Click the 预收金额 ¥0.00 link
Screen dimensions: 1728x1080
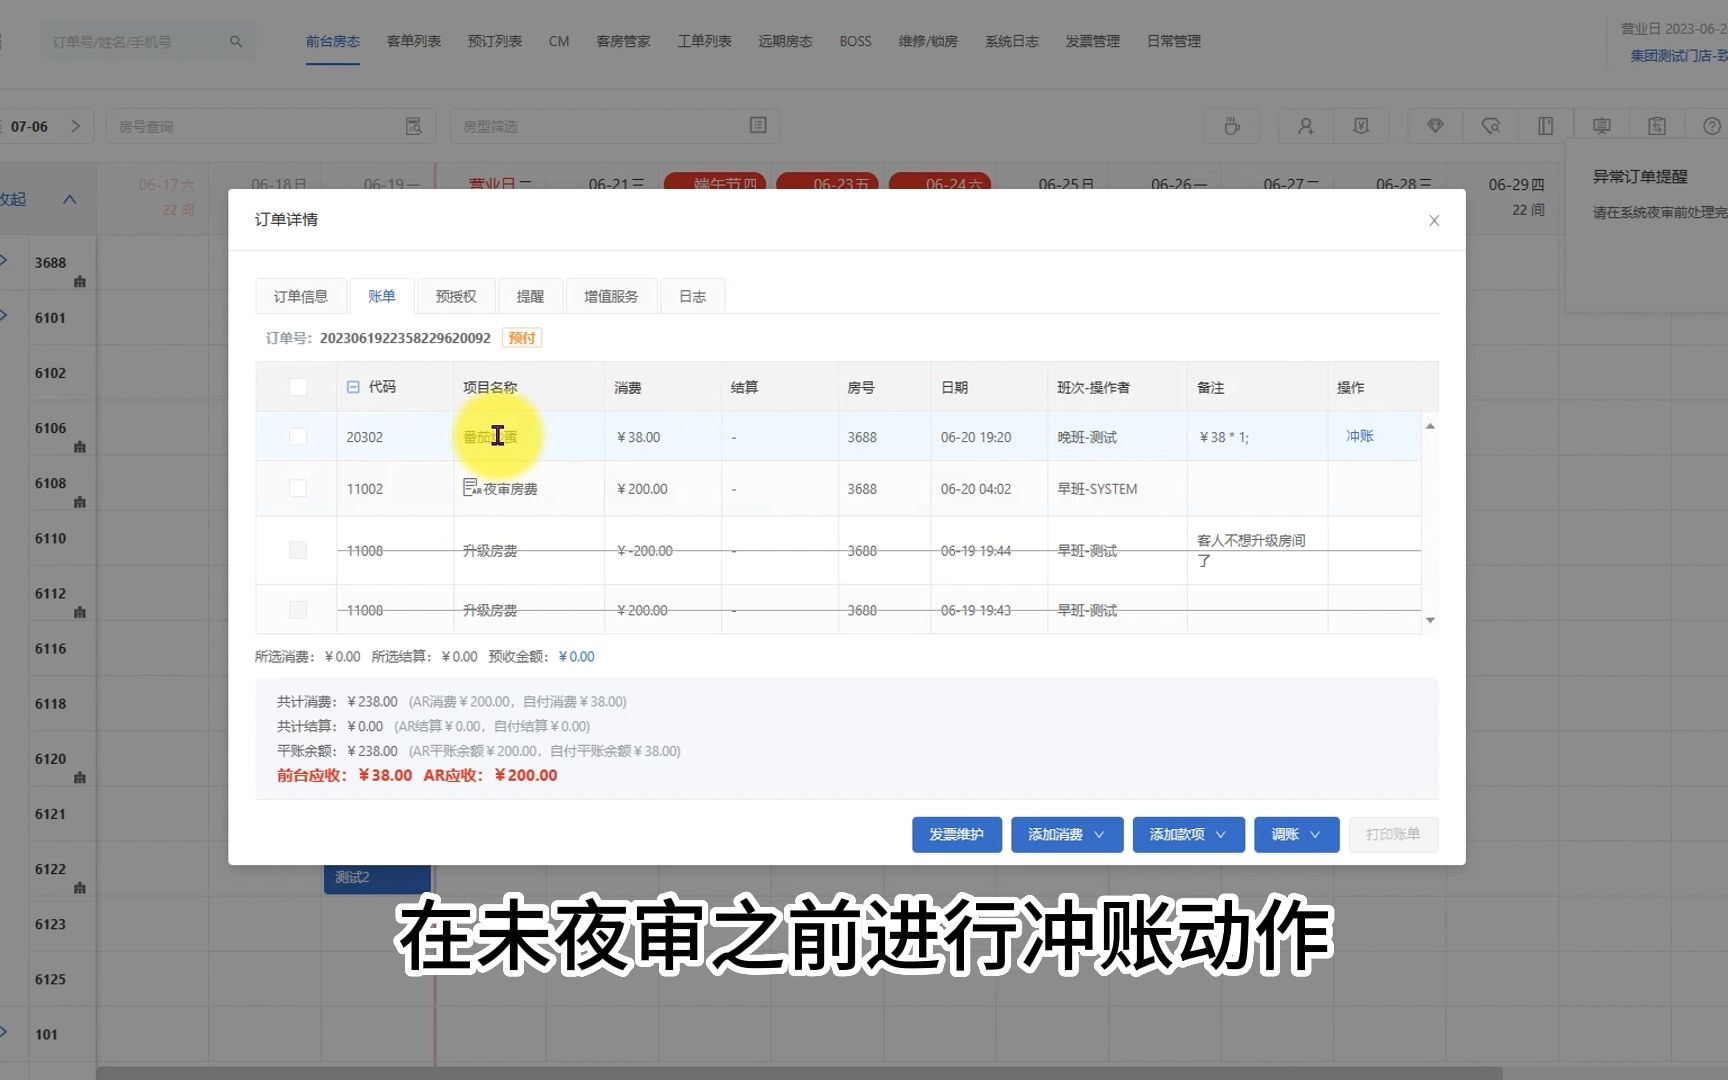(577, 657)
